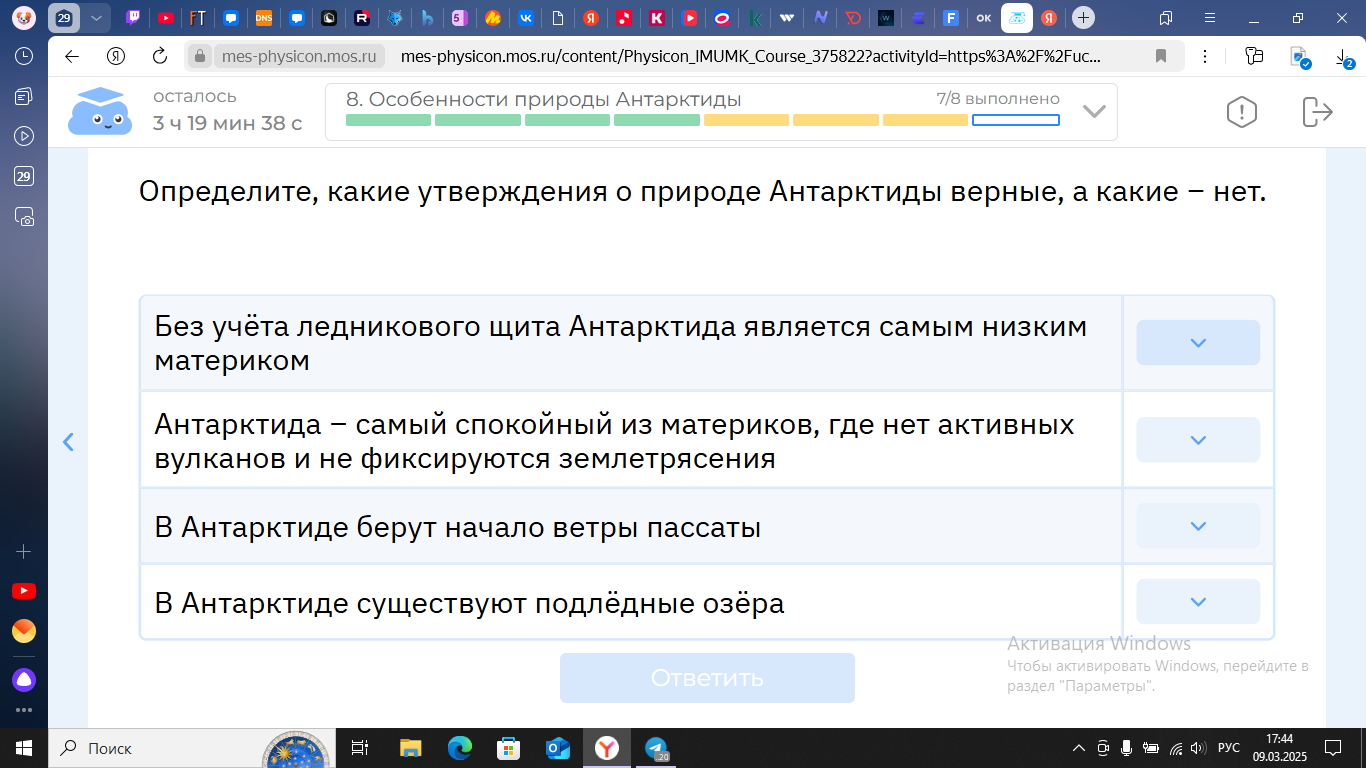The height and width of the screenshot is (768, 1366).
Task: Go back with the browser arrow
Action: (x=72, y=56)
